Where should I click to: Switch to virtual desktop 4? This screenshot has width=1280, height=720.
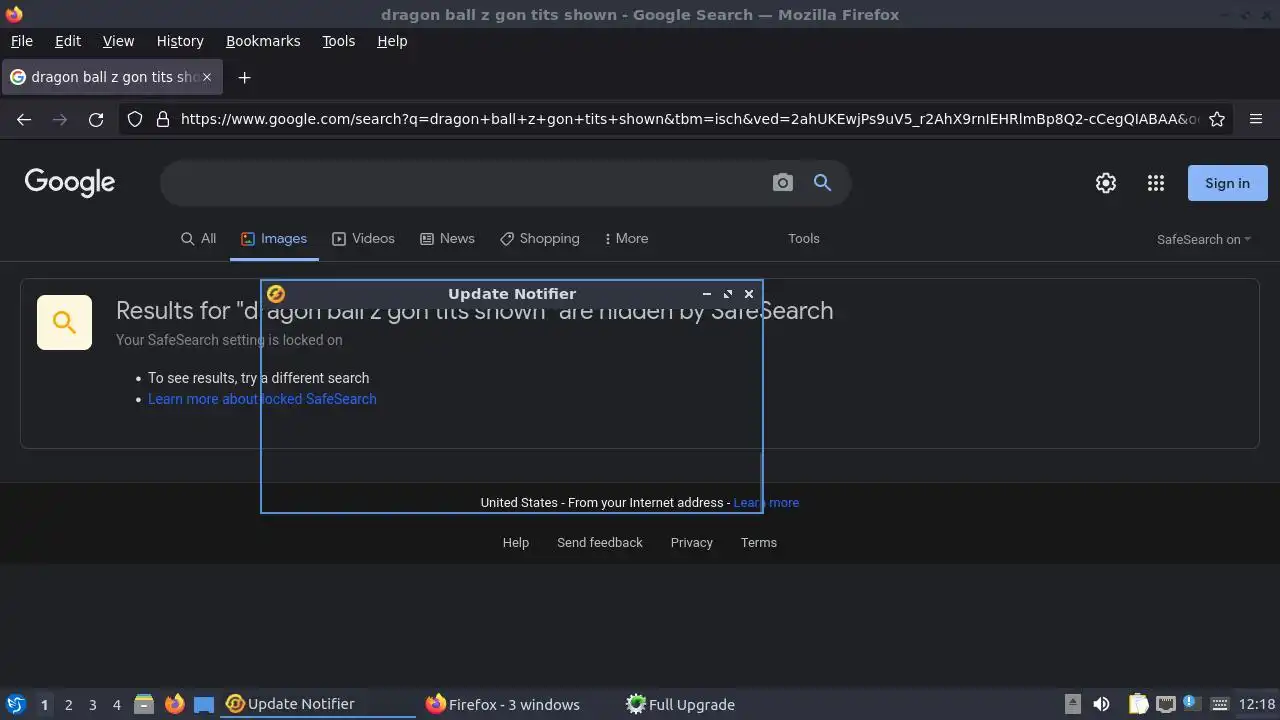tap(116, 704)
